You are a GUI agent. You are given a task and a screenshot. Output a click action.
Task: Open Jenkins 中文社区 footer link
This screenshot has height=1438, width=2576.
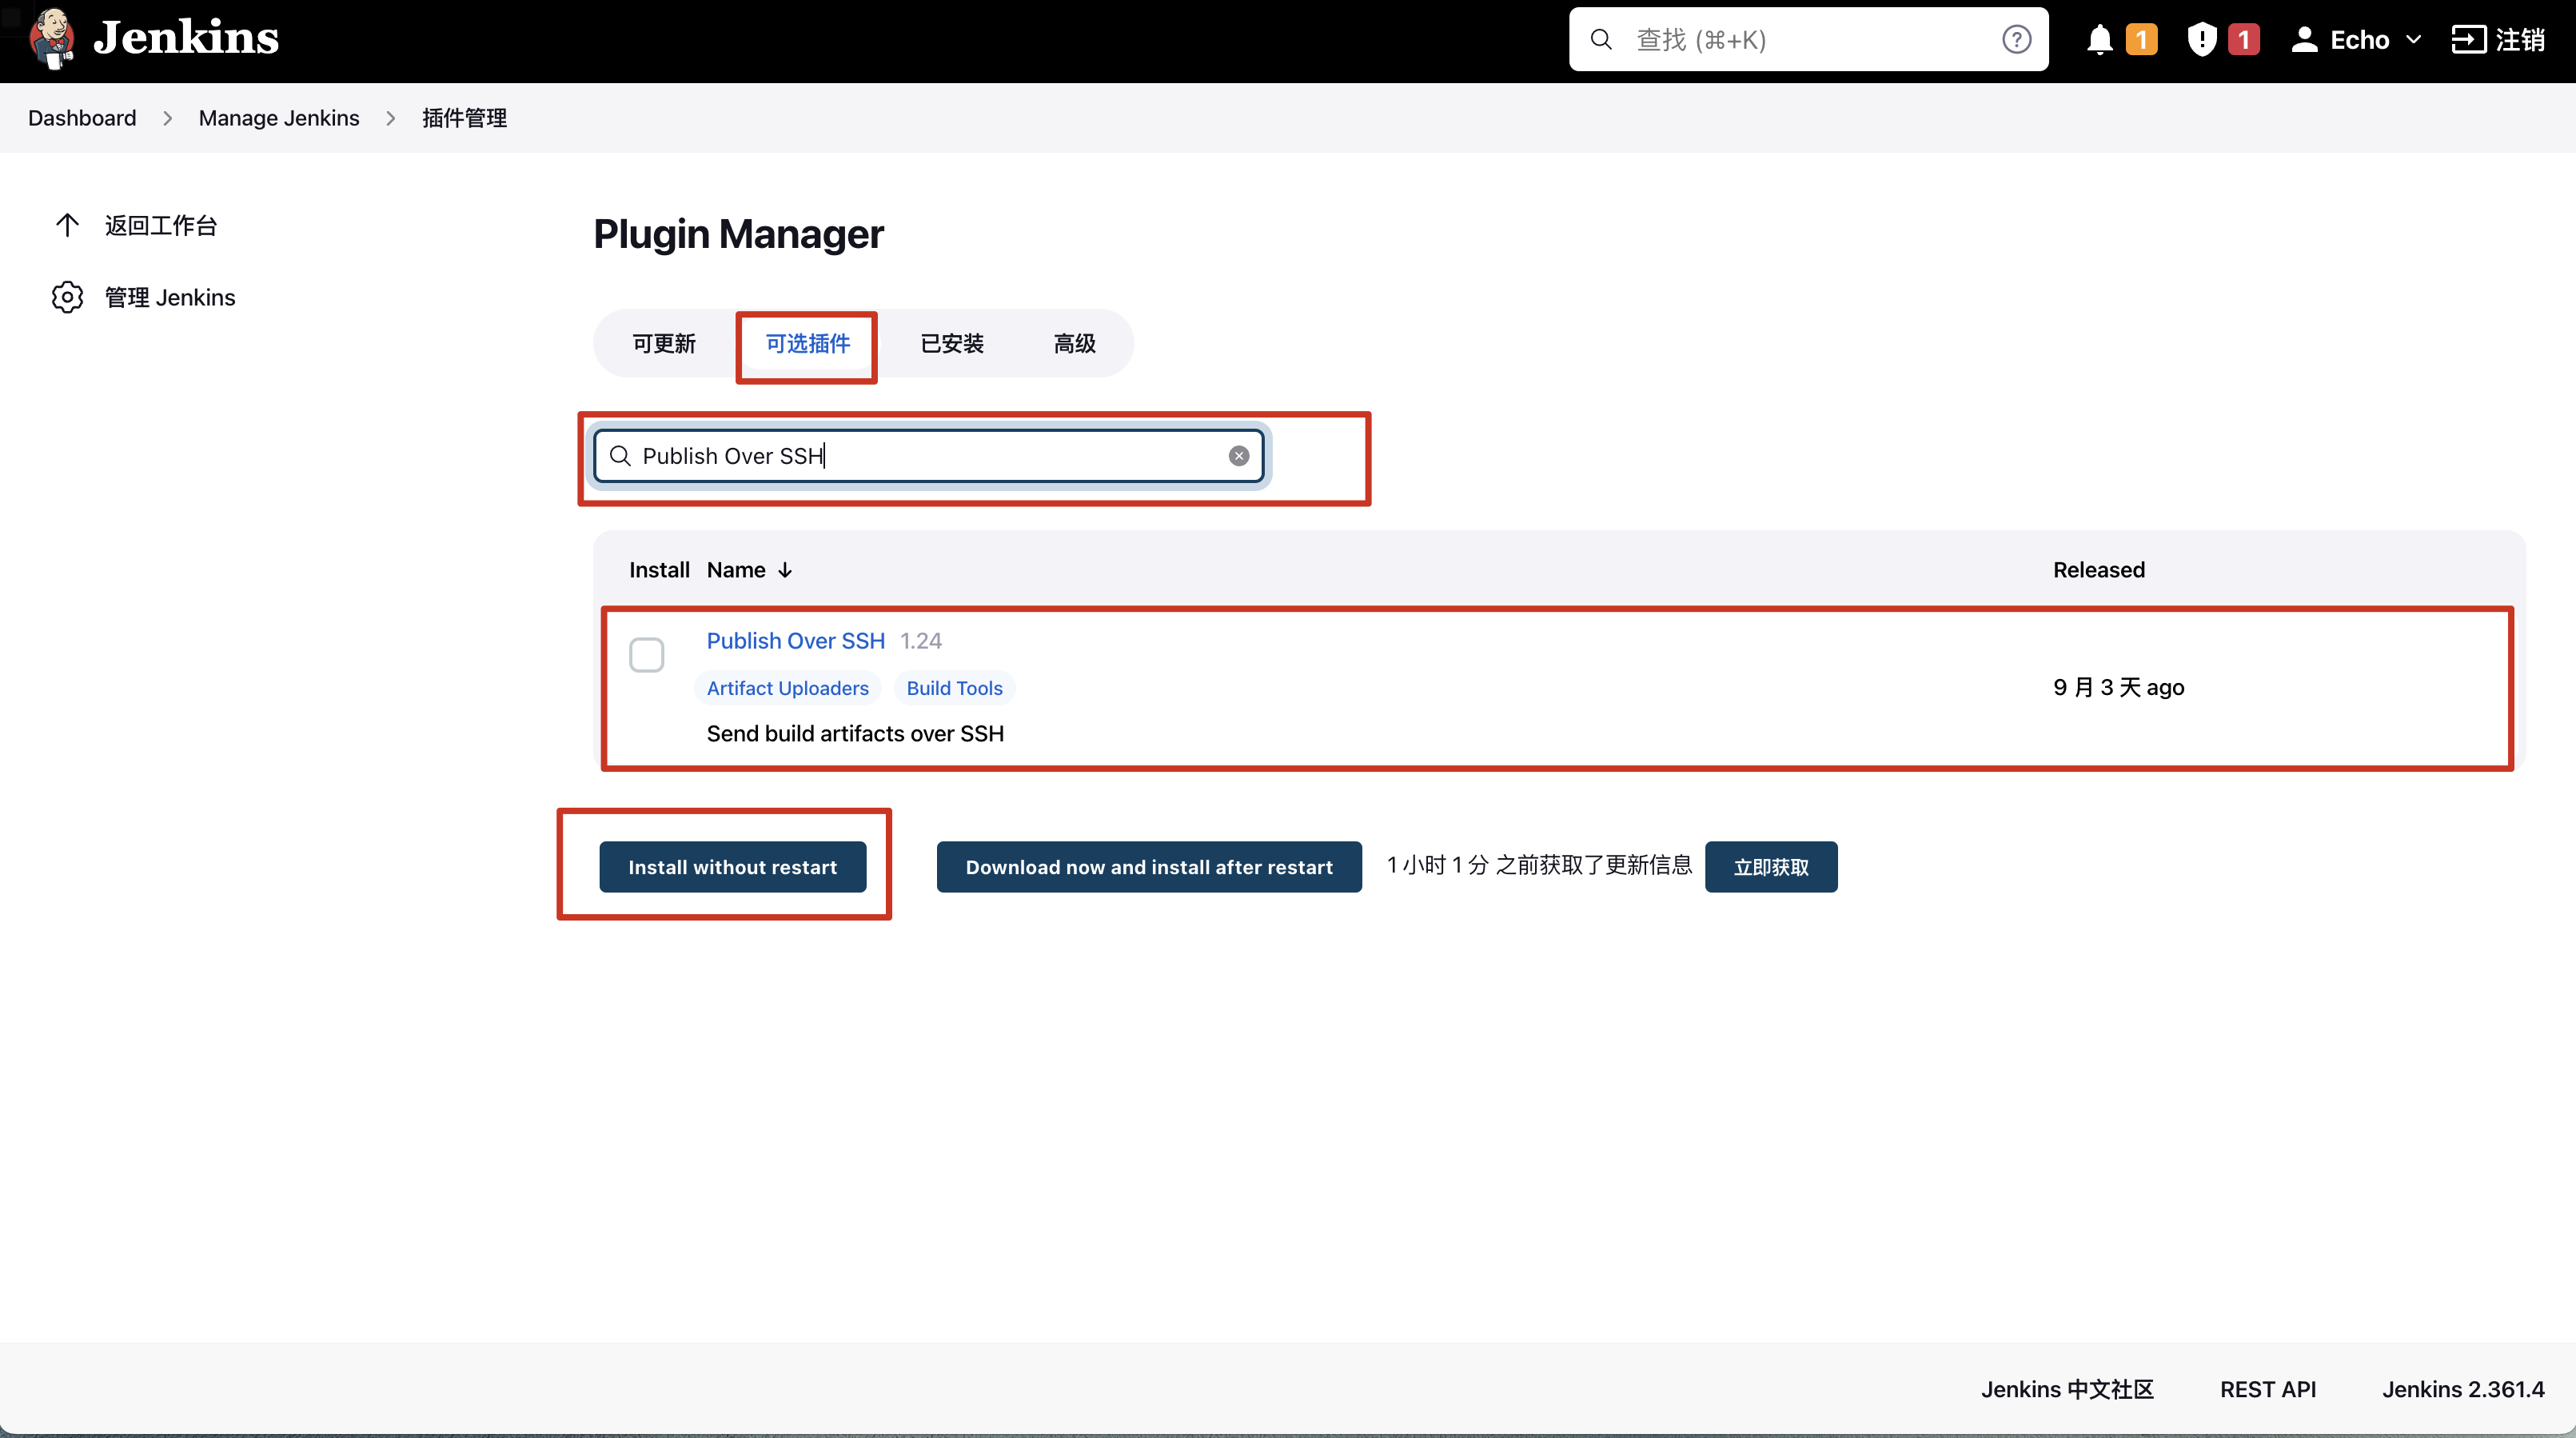pos(2067,1389)
